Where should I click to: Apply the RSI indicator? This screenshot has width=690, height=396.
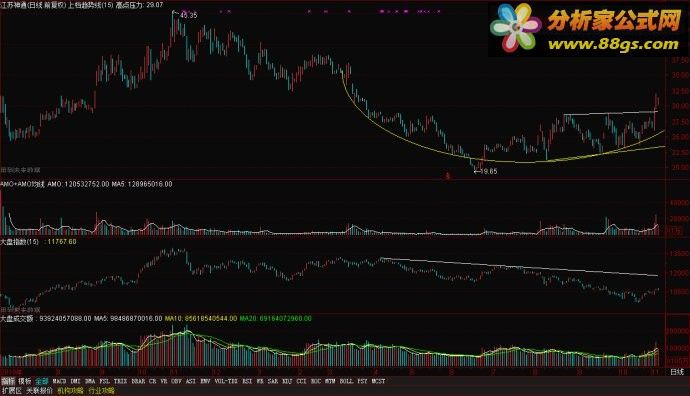(247, 381)
